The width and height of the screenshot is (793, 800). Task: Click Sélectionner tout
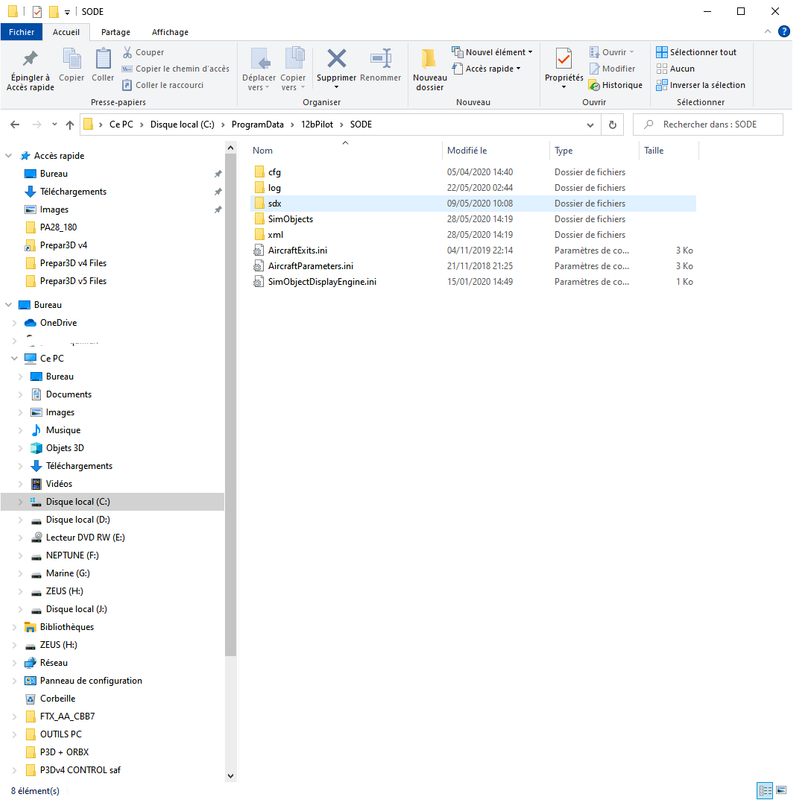[x=696, y=52]
